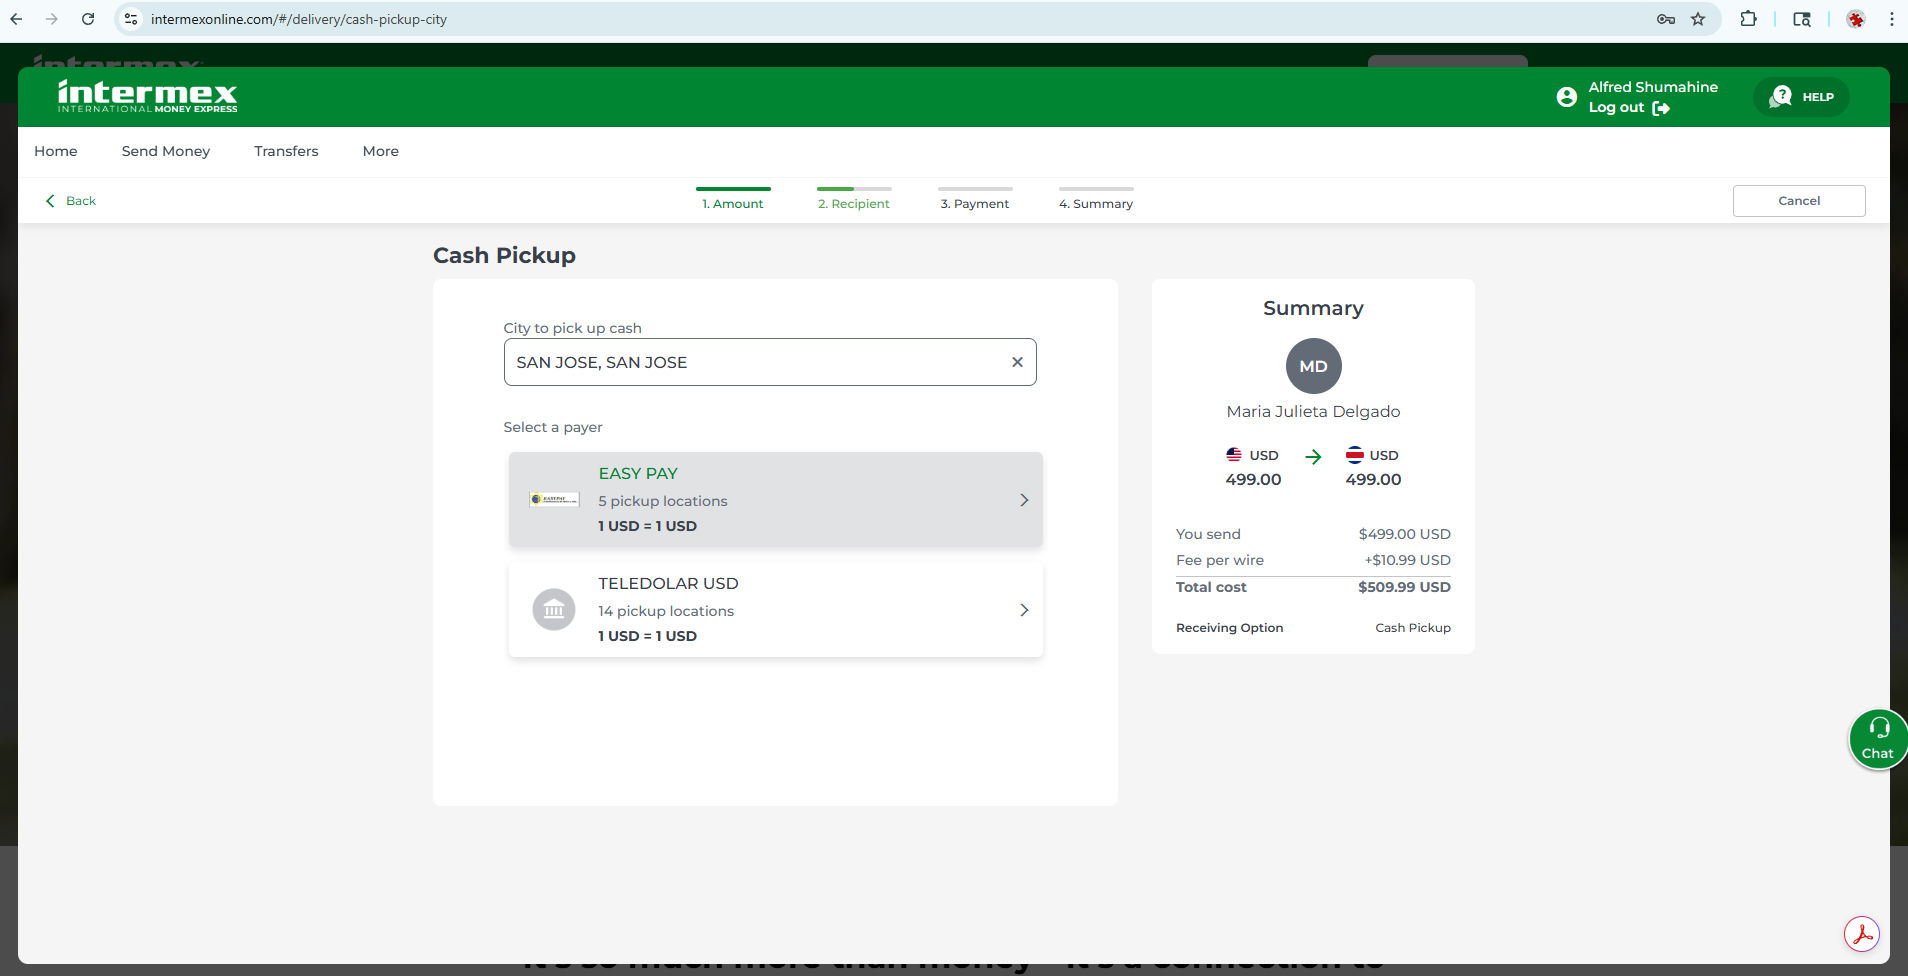Click the HELP button

(1801, 97)
